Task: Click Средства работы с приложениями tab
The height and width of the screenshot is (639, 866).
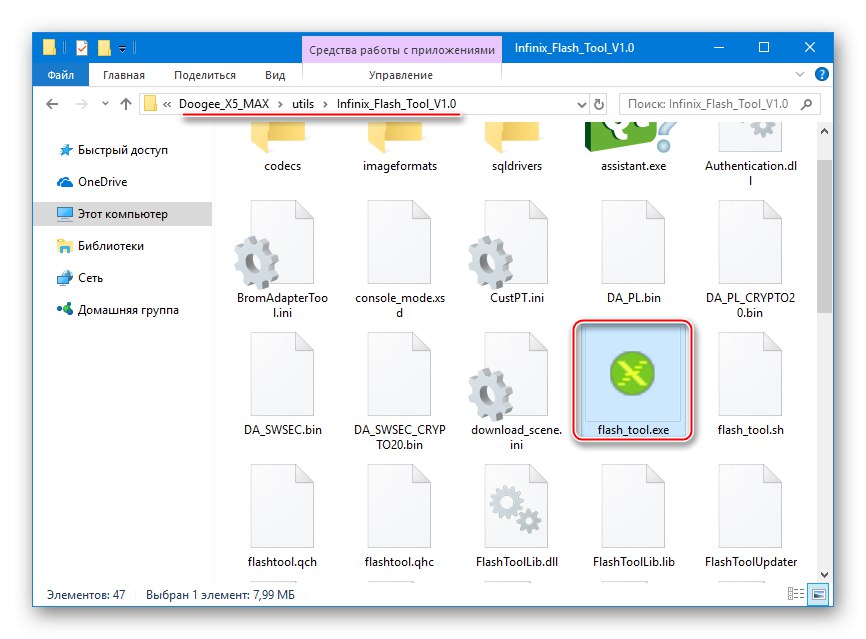Action: (x=402, y=50)
